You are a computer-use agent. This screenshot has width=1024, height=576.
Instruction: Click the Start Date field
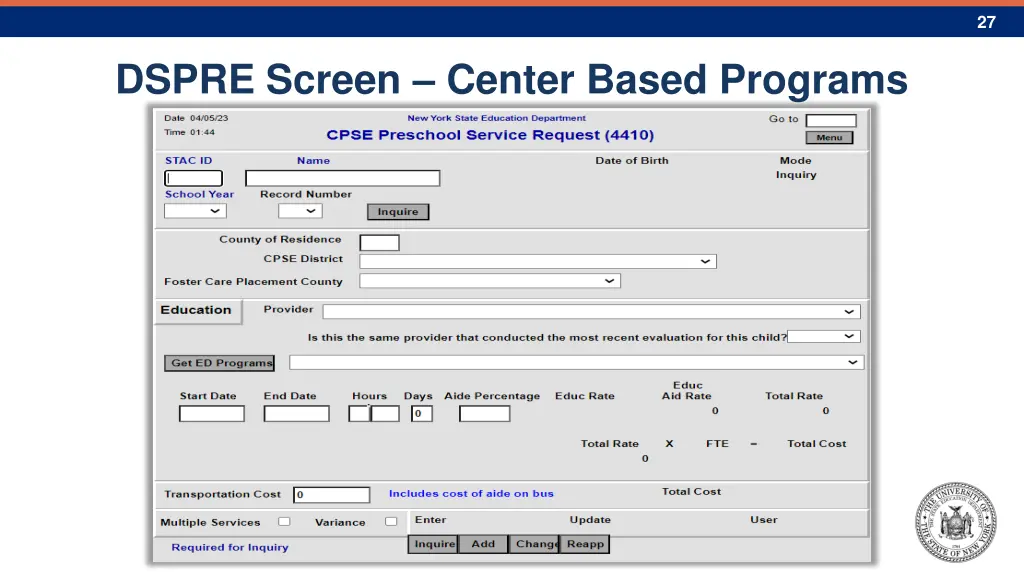(x=212, y=413)
